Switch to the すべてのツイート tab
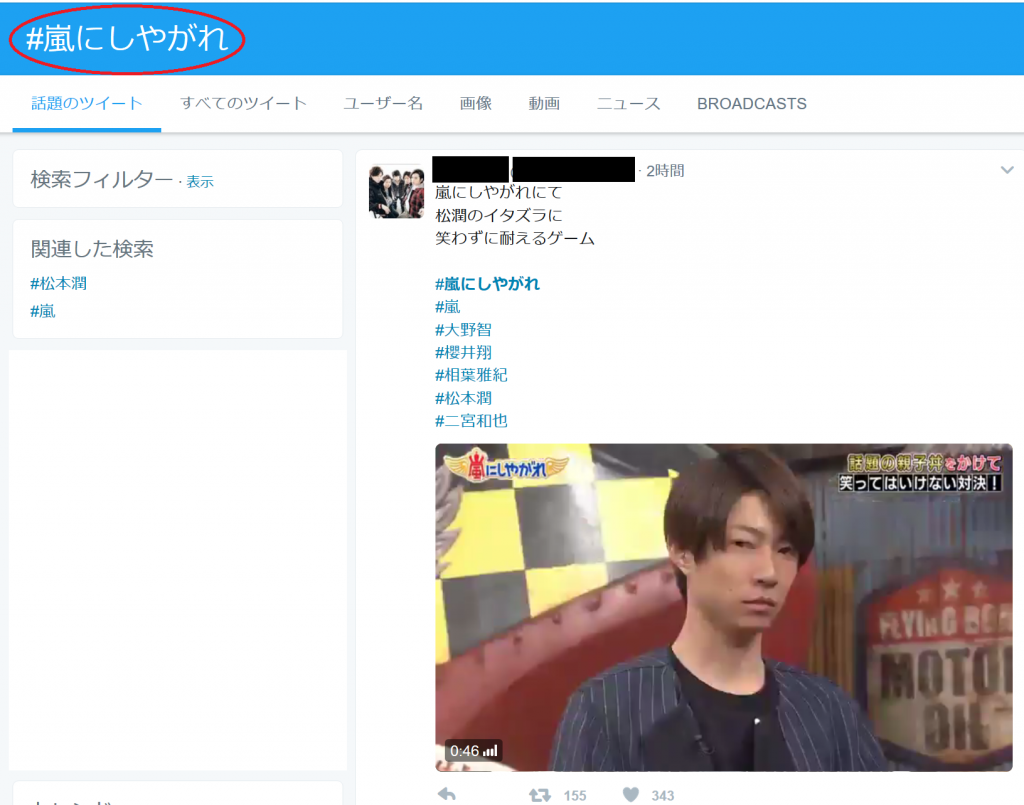The width and height of the screenshot is (1024, 805). coord(244,103)
